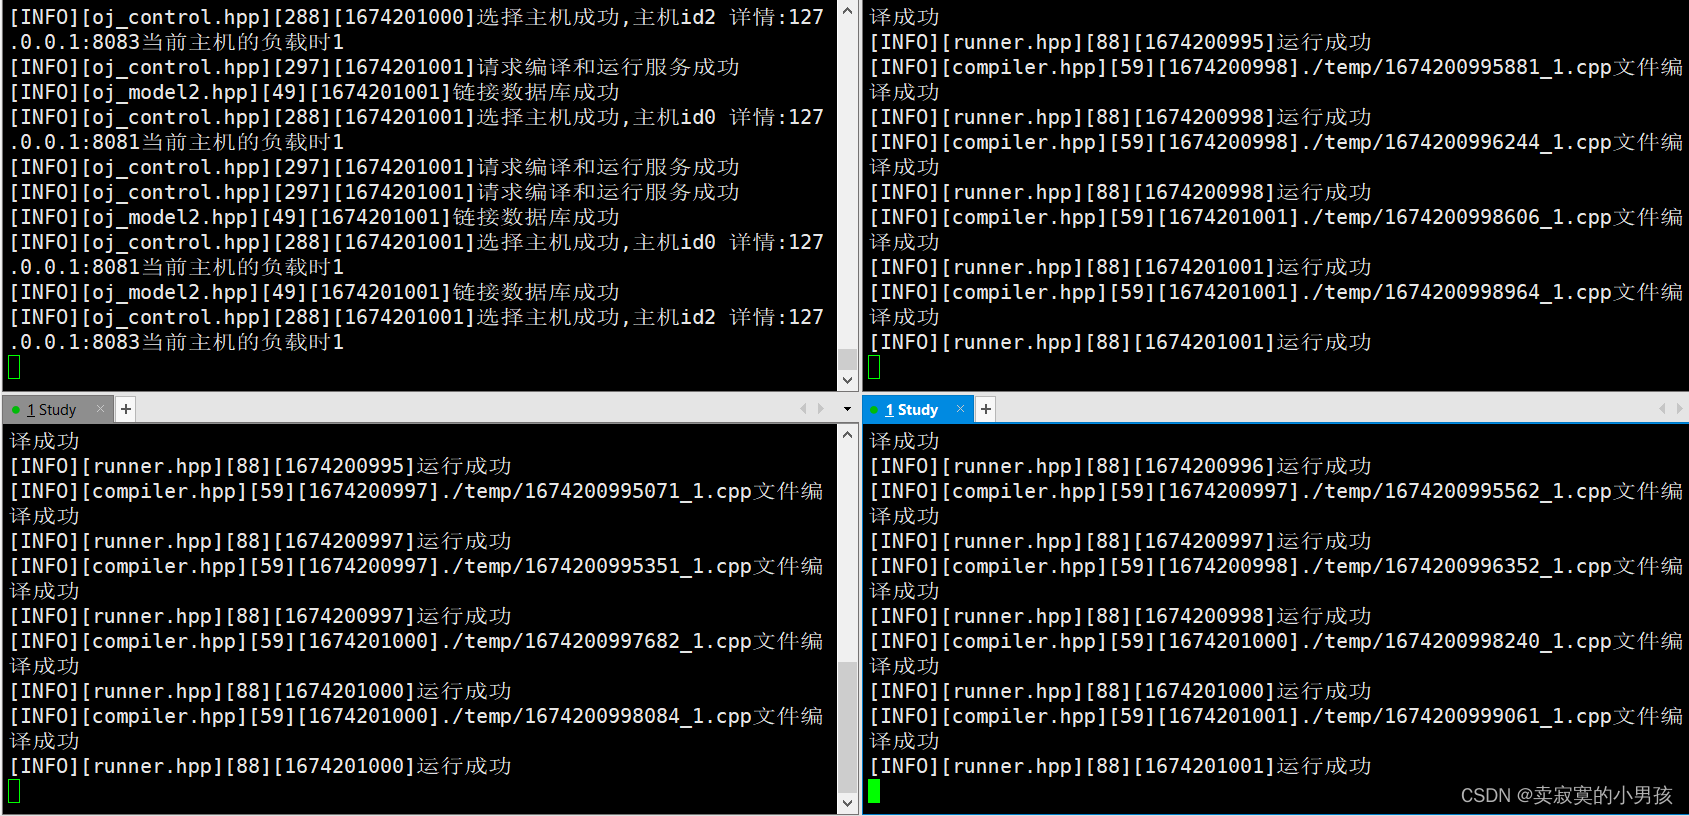1689x816 pixels.
Task: Click the top-left pane's scrollbar up arrow
Action: [x=847, y=11]
